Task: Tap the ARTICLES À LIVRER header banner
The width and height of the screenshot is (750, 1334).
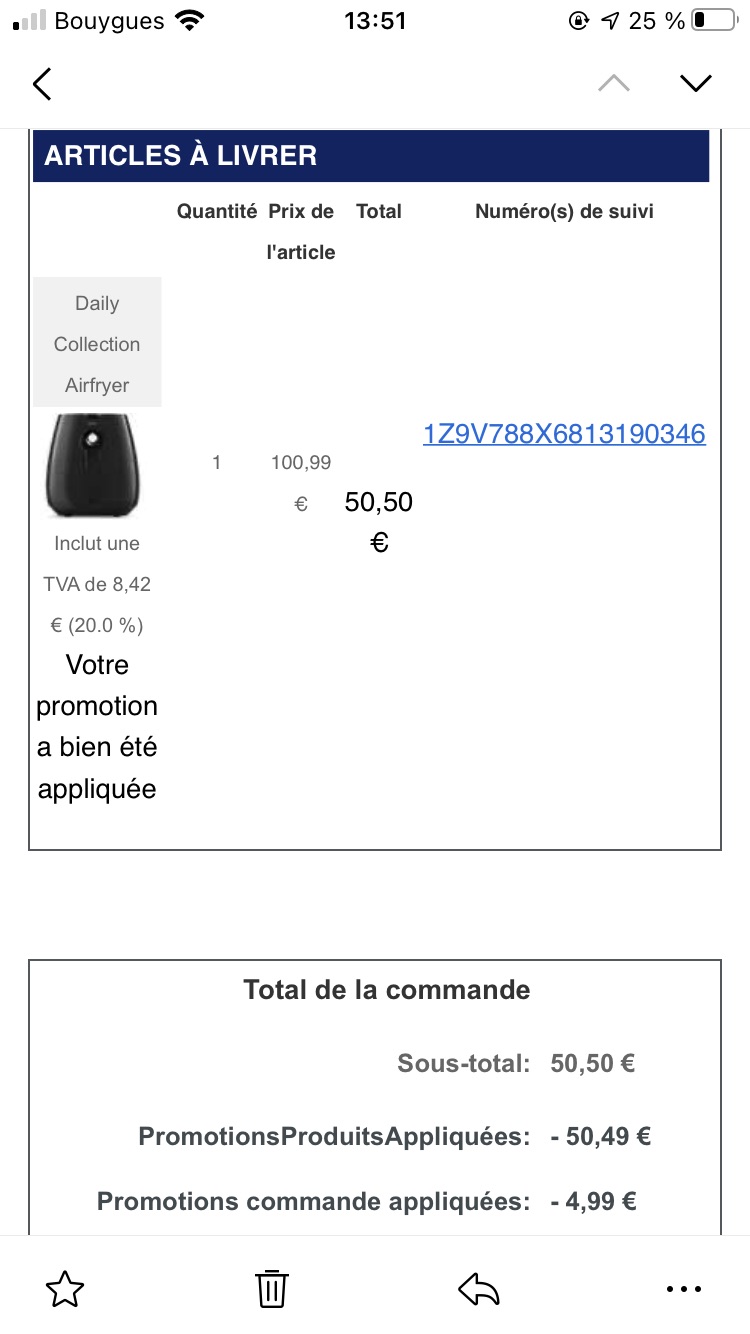Action: 371,156
